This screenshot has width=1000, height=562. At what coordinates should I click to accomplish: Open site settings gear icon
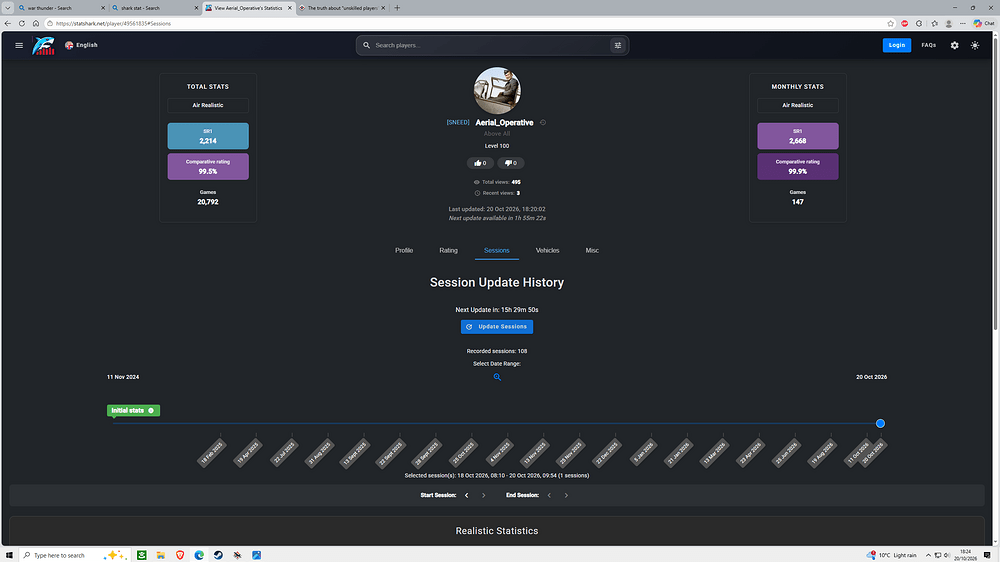tap(955, 45)
